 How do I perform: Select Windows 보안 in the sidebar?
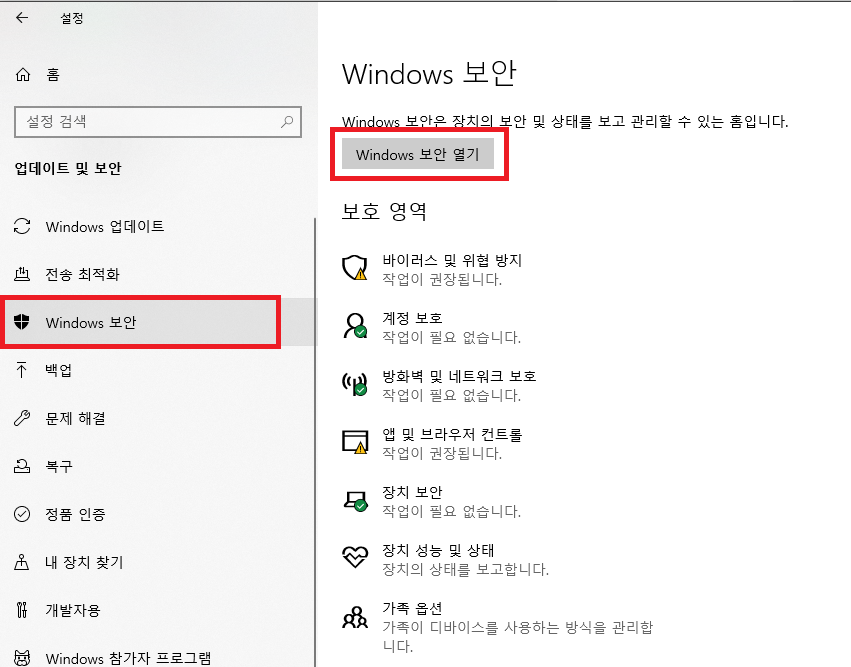pos(157,322)
